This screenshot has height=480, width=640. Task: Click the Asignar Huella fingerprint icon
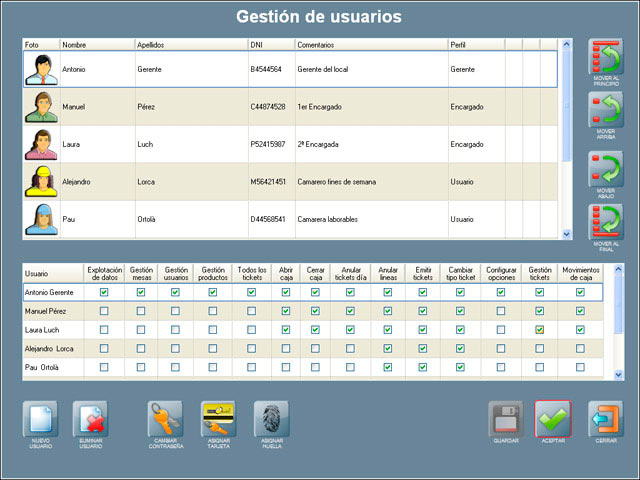tap(271, 418)
